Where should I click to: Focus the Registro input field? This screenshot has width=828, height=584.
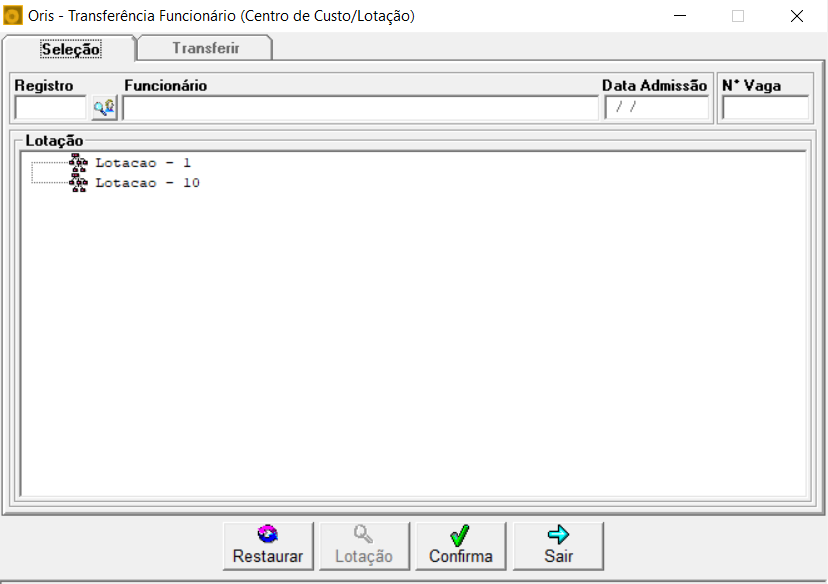[50, 108]
